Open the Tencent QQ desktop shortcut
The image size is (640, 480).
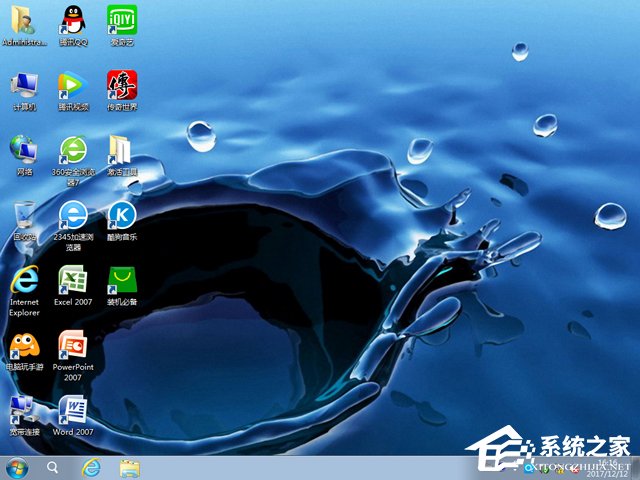pos(72,20)
